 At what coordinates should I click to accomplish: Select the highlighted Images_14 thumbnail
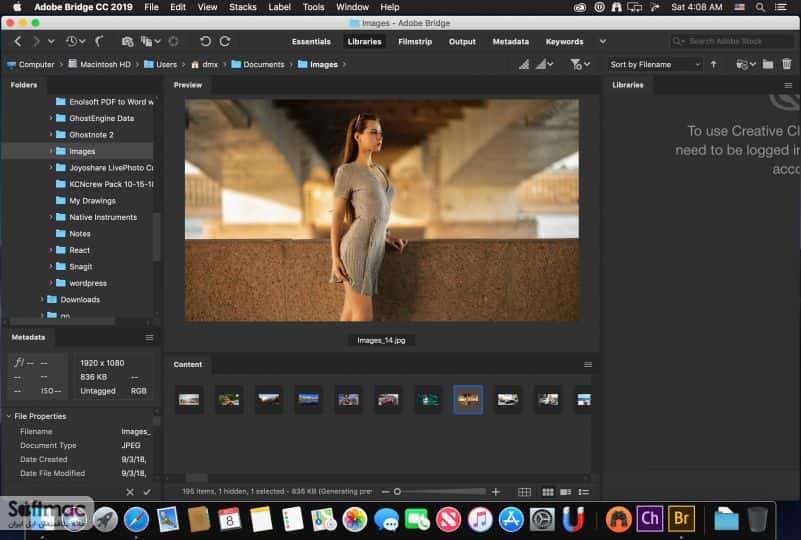click(468, 400)
